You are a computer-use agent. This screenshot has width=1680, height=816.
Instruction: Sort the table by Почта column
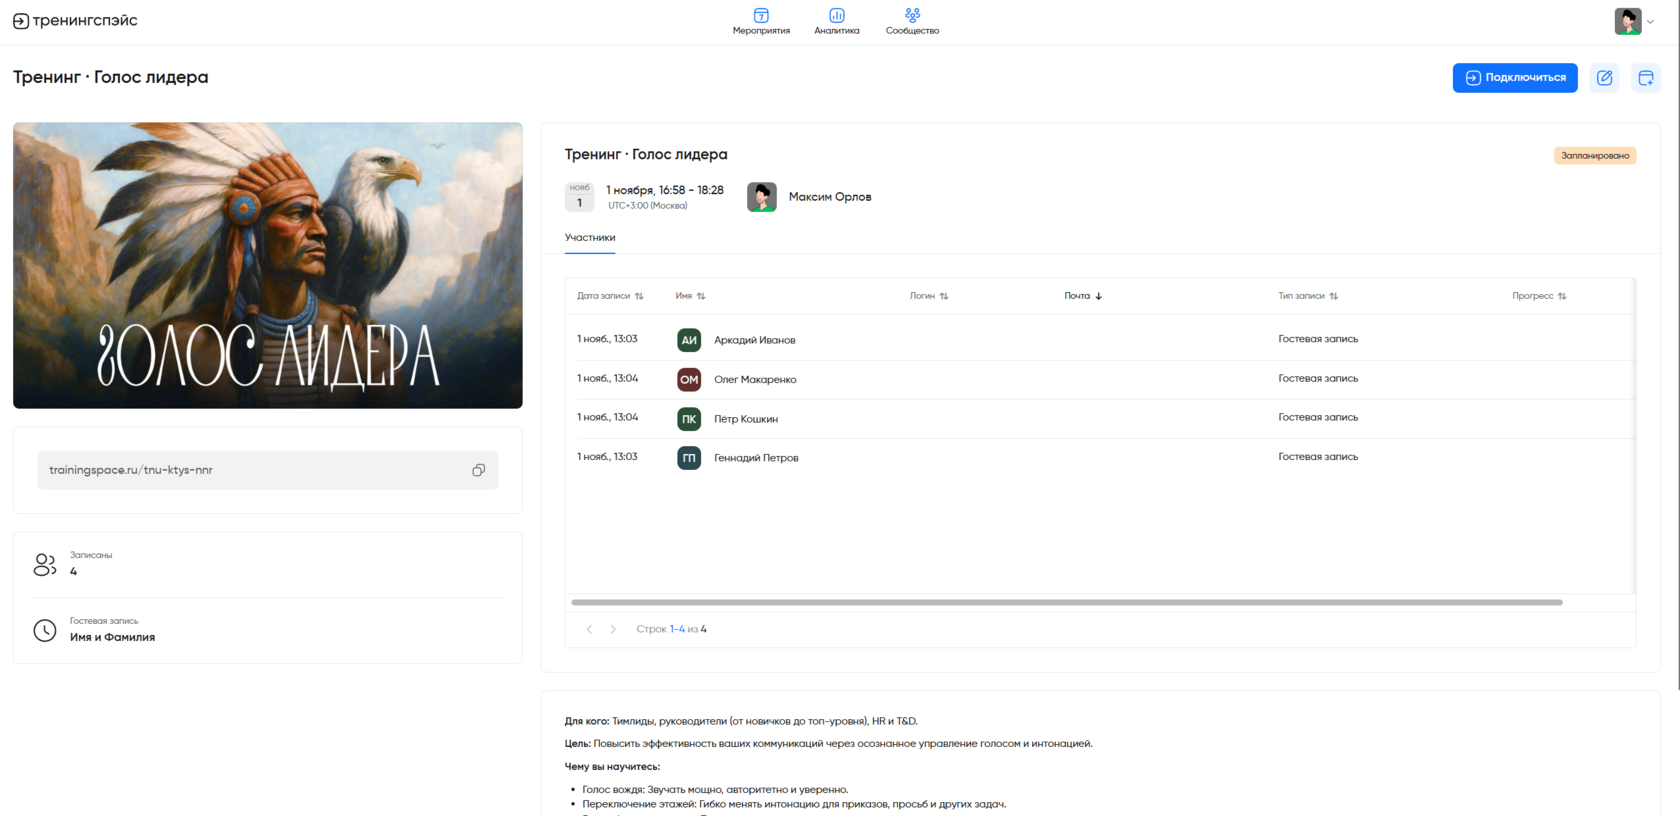tap(1083, 296)
